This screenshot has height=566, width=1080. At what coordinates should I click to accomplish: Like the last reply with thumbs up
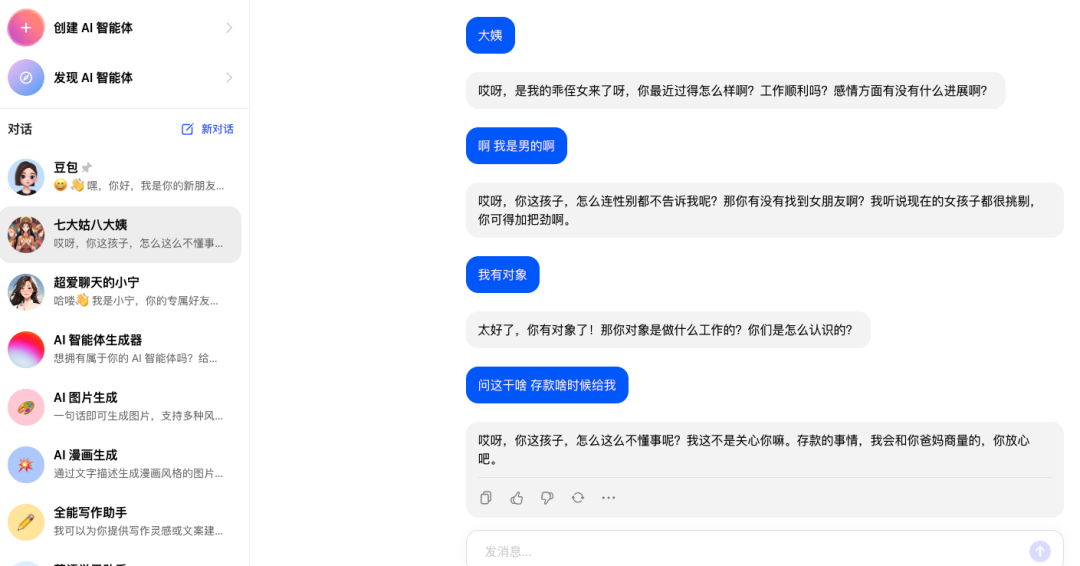[x=517, y=498]
